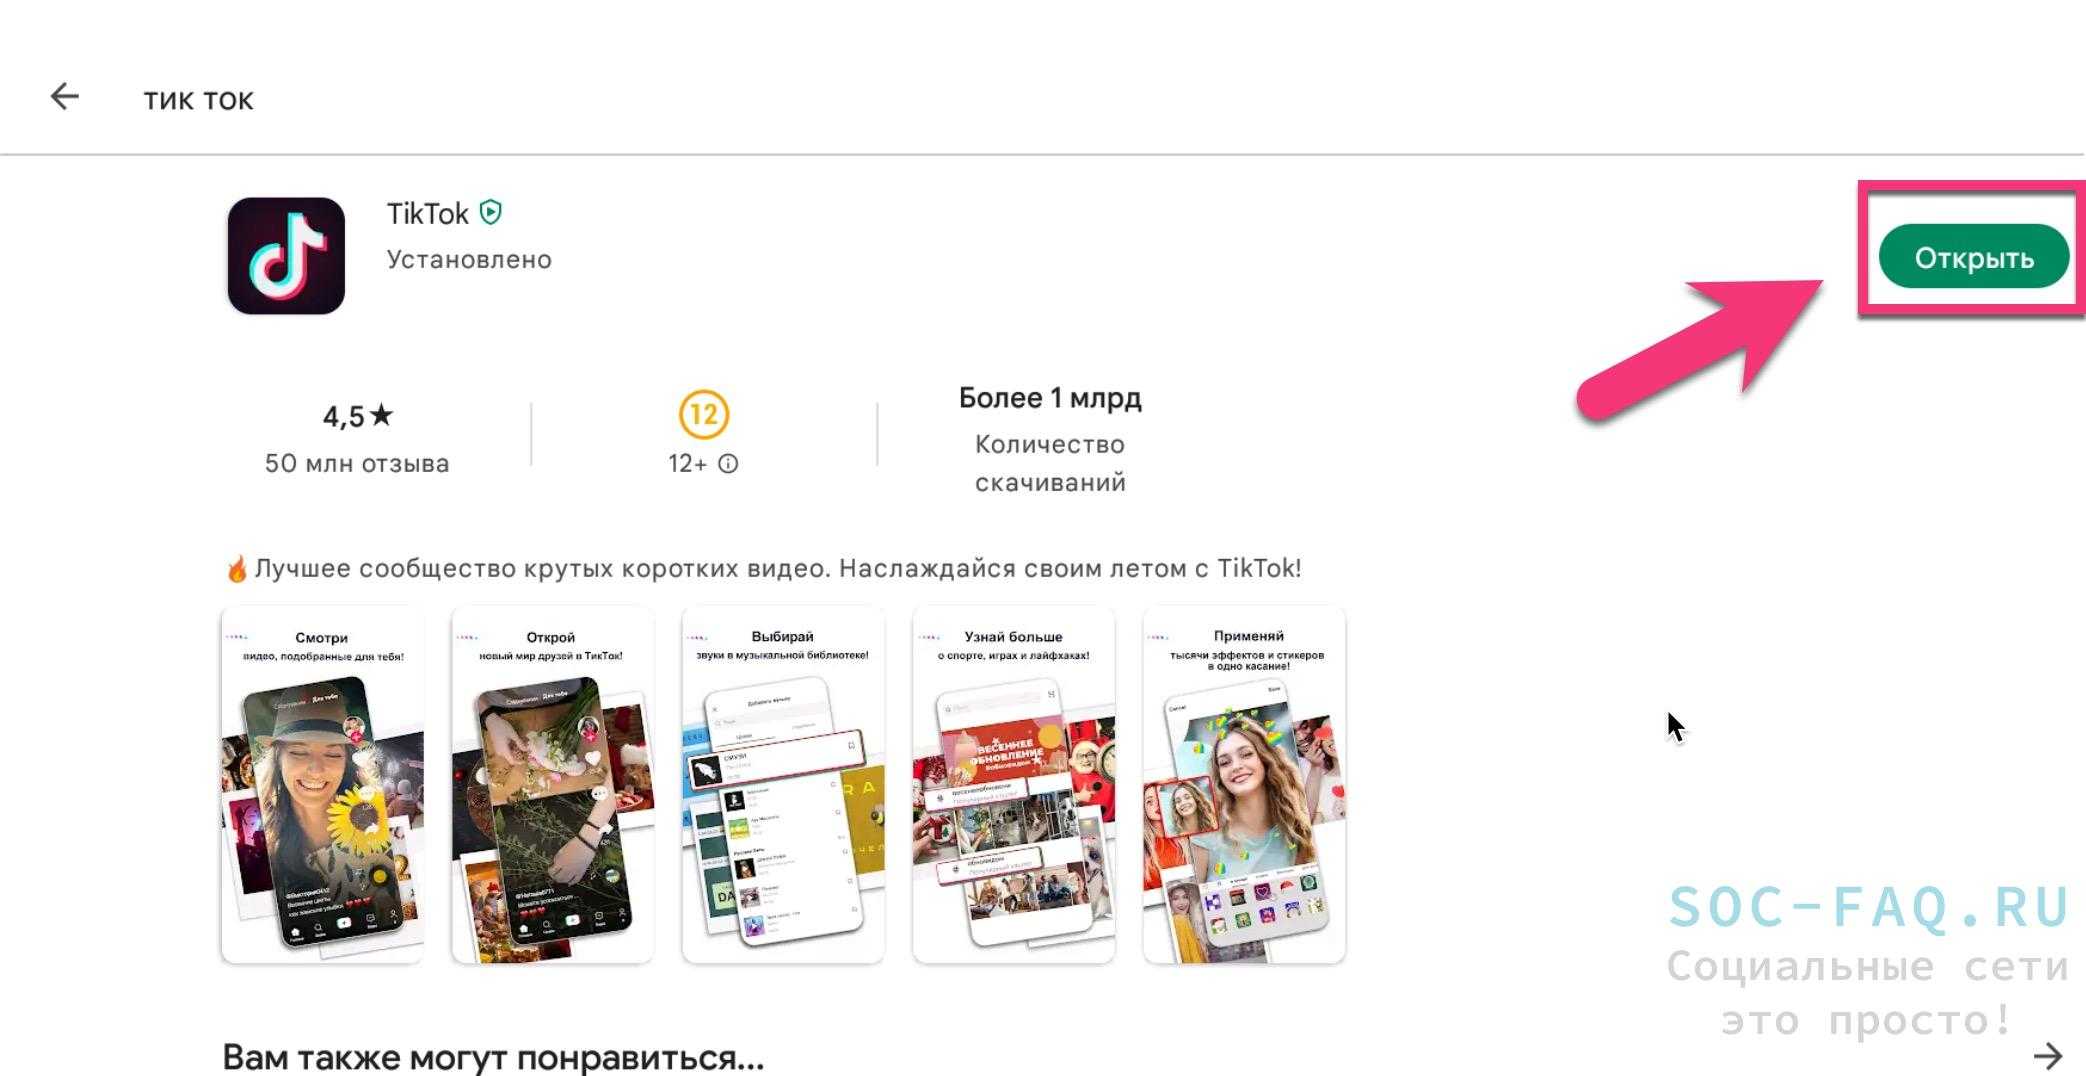
Task: Click the 'Более 1 млрд' downloads count
Action: [1050, 398]
